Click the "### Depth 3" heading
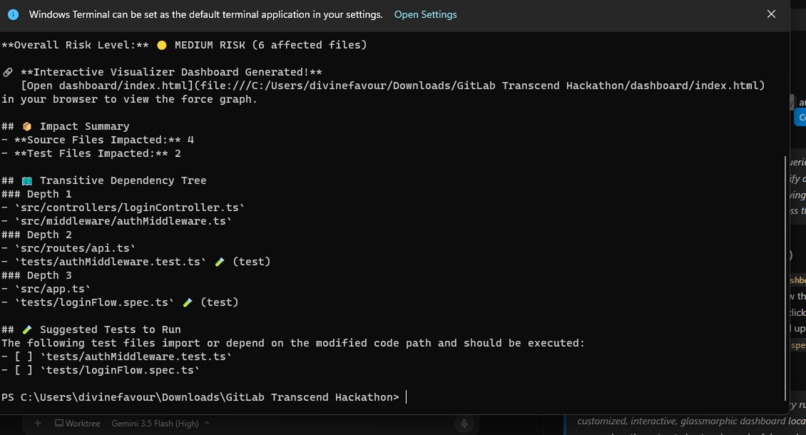This screenshot has width=806, height=435. [36, 275]
